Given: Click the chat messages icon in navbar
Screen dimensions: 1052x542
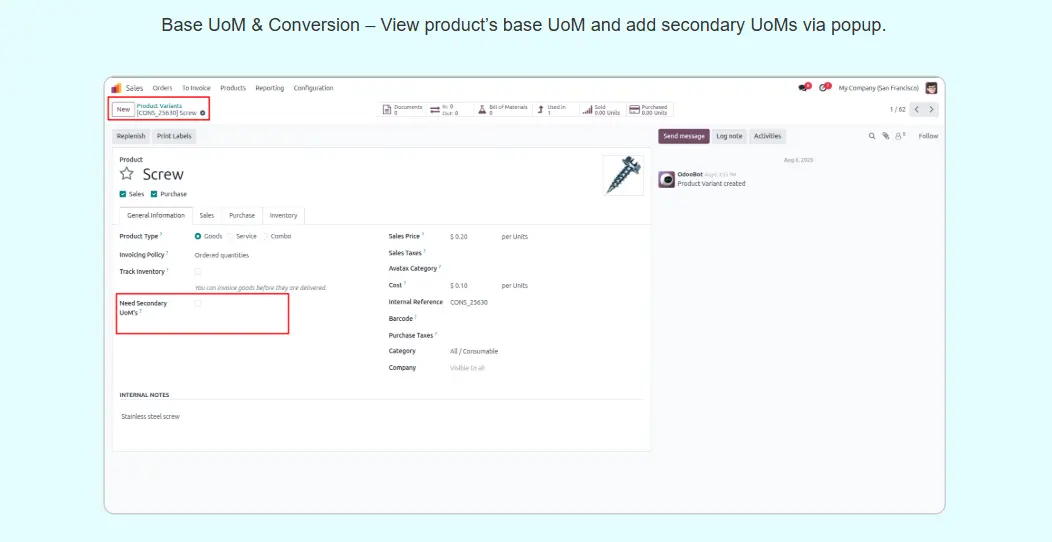Looking at the screenshot, I should [803, 88].
